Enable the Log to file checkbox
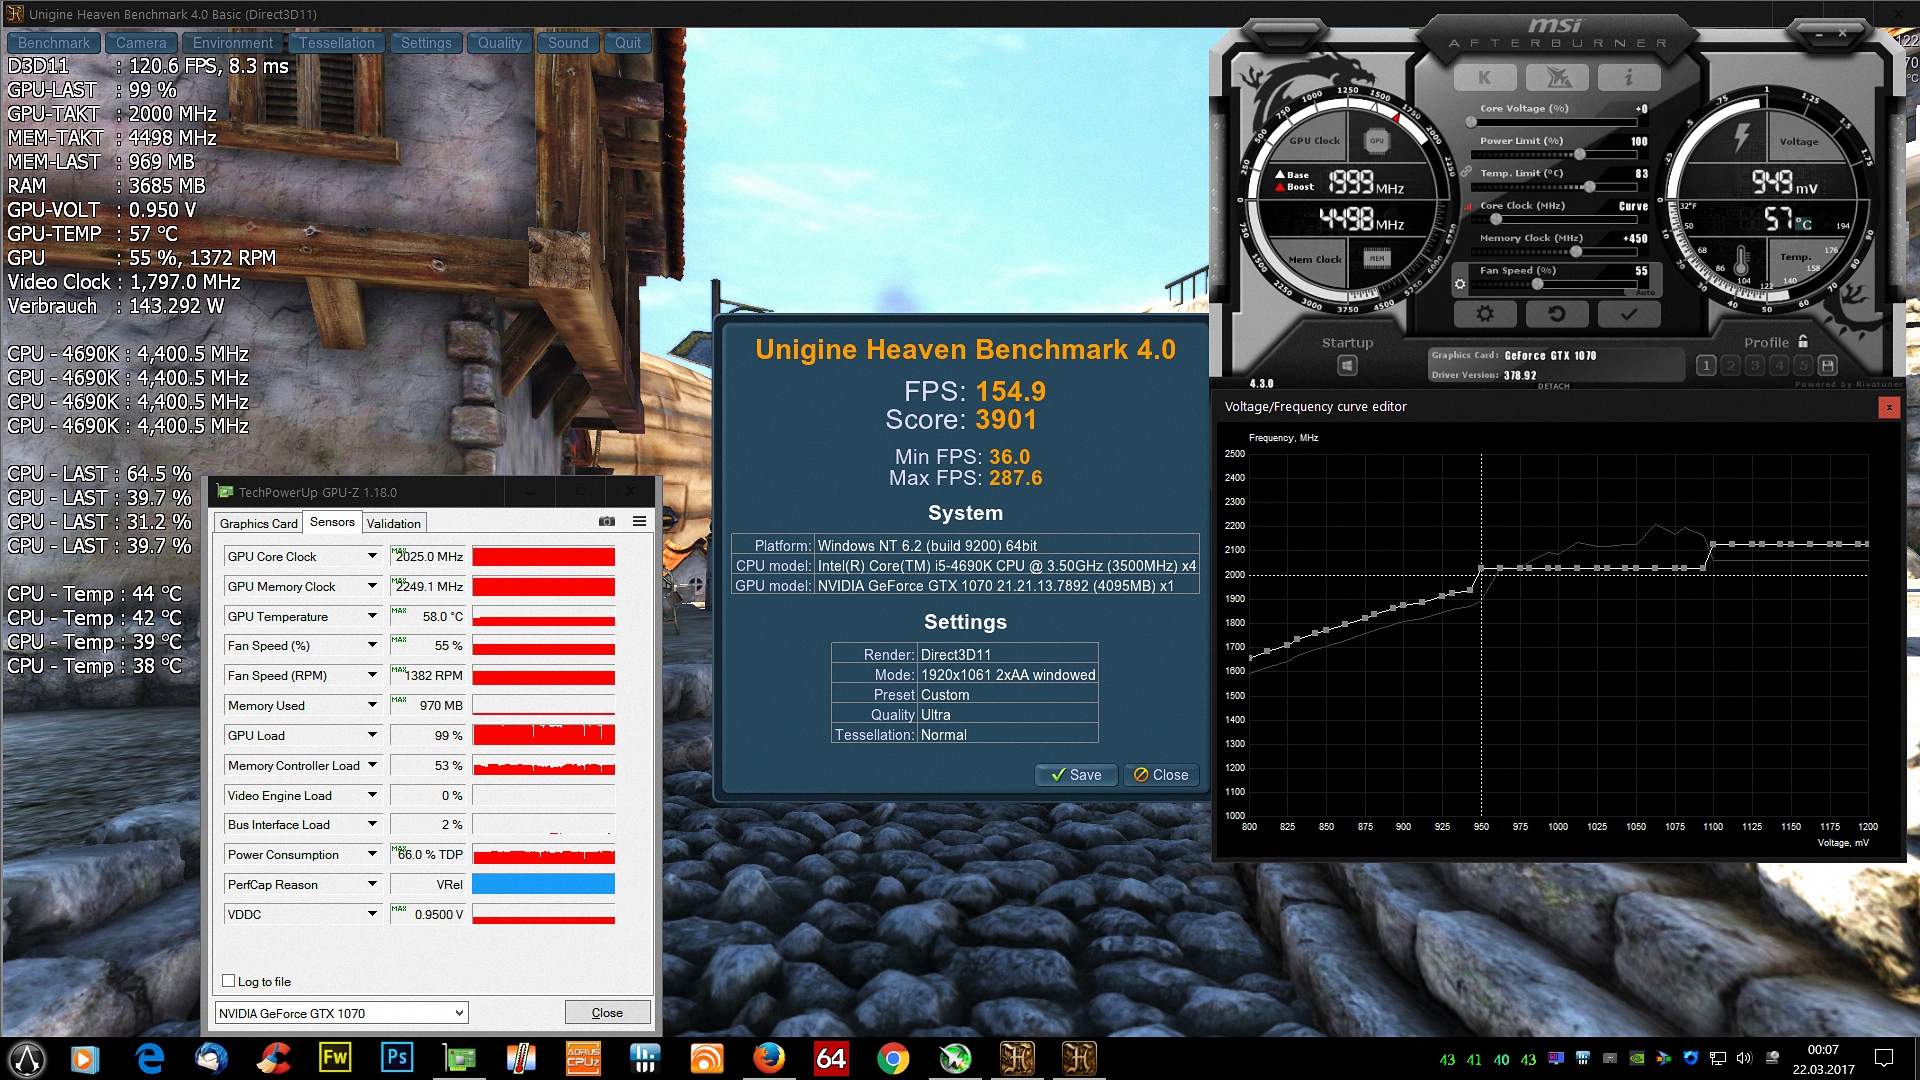Screen dimensions: 1920x1080 (x=229, y=981)
